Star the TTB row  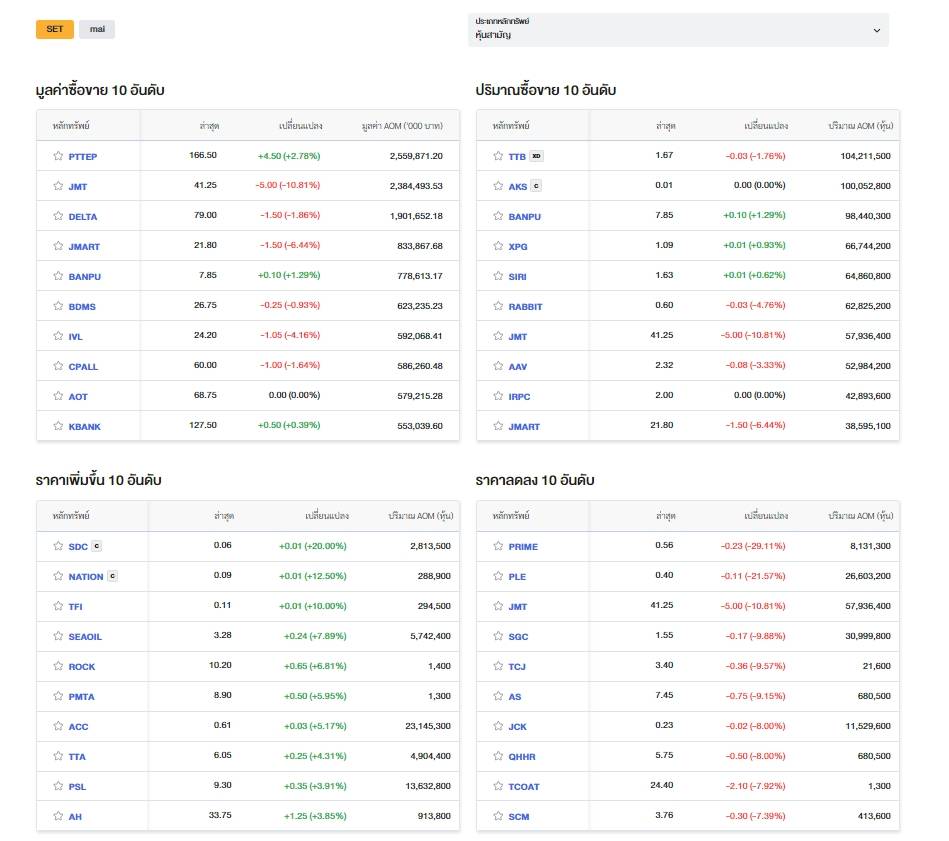tap(498, 156)
